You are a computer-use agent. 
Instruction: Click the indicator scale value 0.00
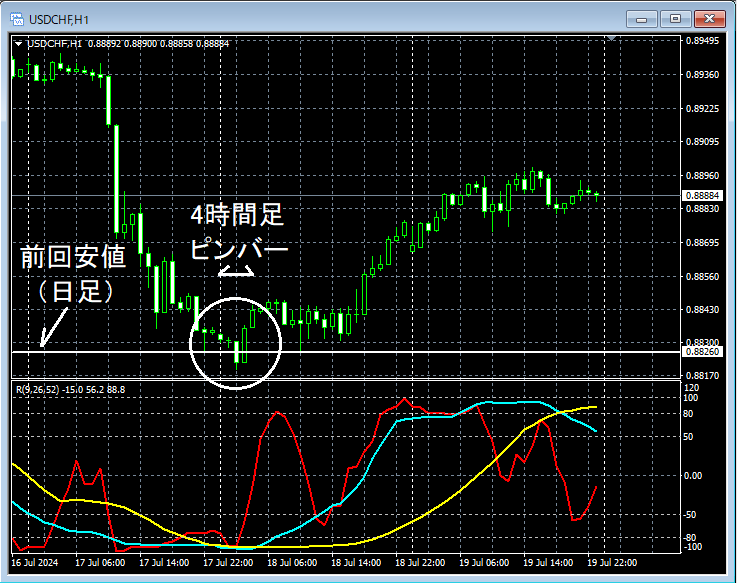pyautogui.click(x=693, y=476)
